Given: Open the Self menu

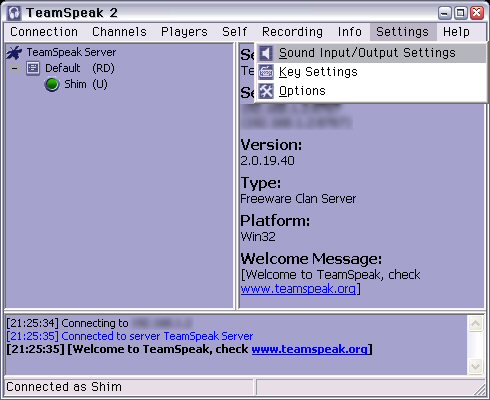Looking at the screenshot, I should pyautogui.click(x=235, y=32).
